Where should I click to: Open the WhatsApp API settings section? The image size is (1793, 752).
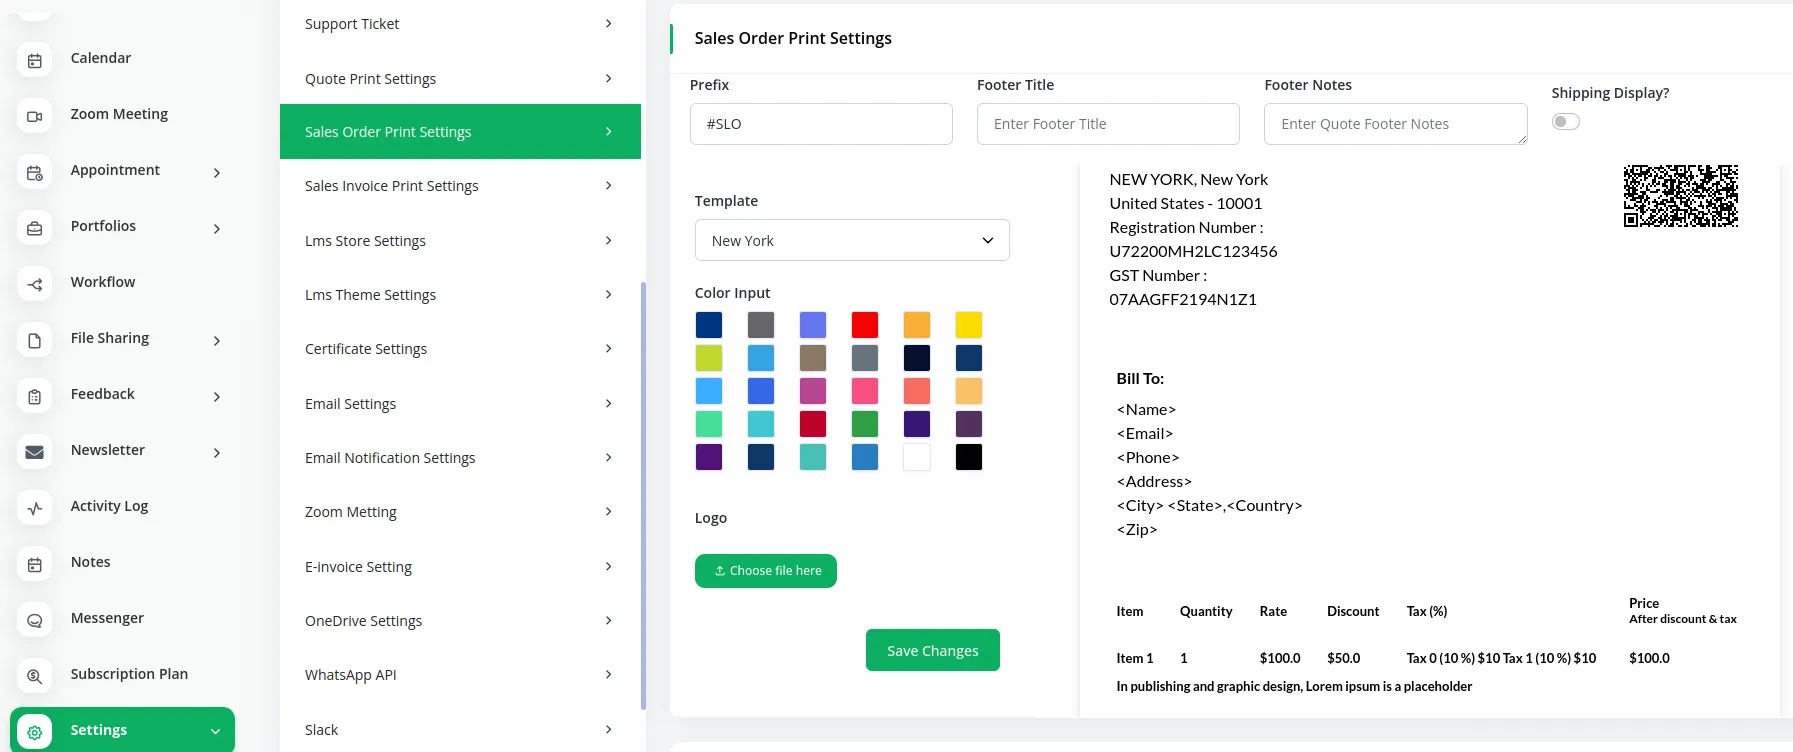click(460, 675)
